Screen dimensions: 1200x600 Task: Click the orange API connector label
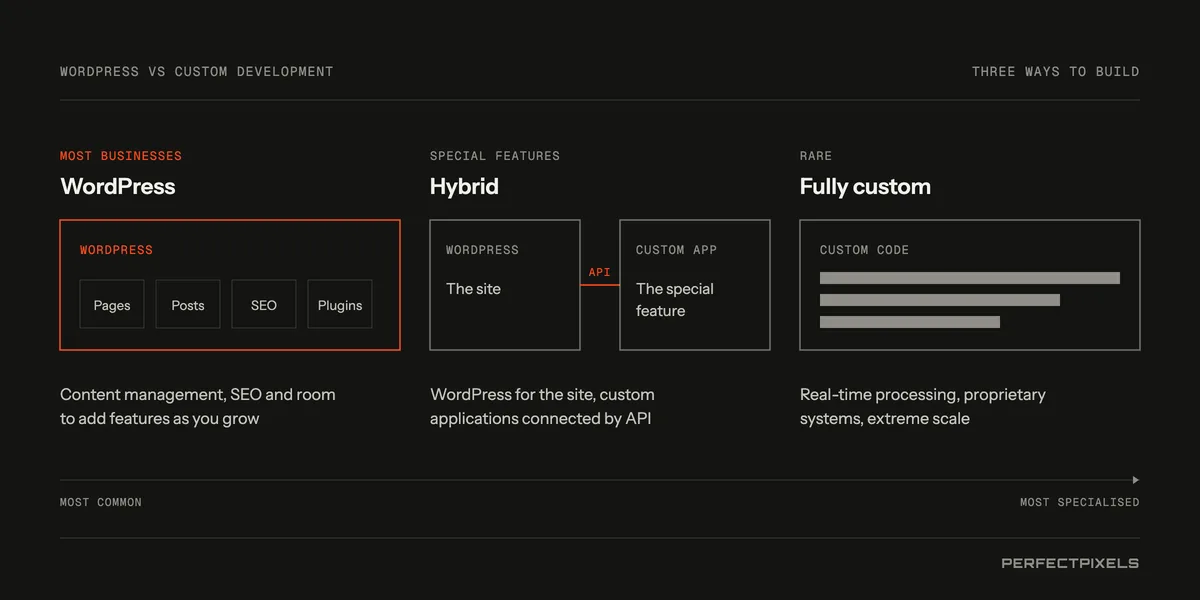pos(599,272)
